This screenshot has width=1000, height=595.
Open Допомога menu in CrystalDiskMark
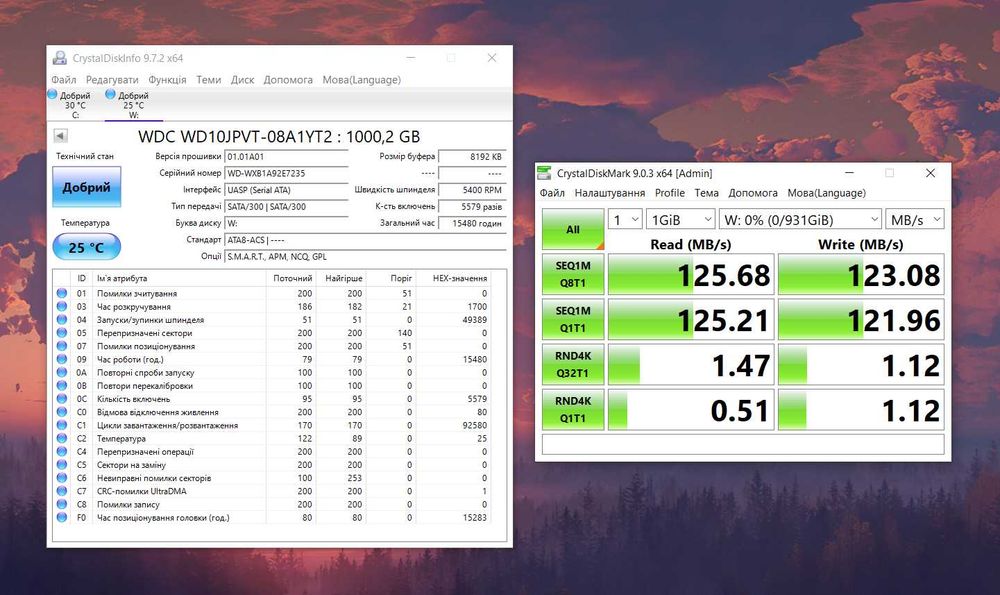pyautogui.click(x=753, y=193)
